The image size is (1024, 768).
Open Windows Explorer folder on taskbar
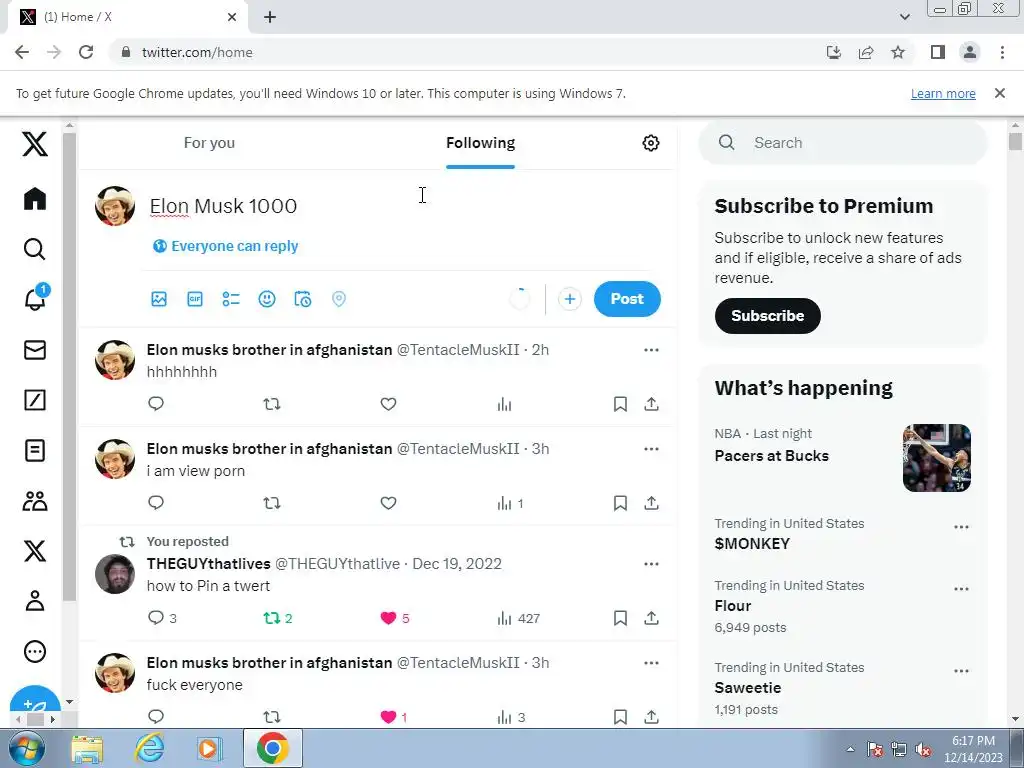tap(87, 748)
